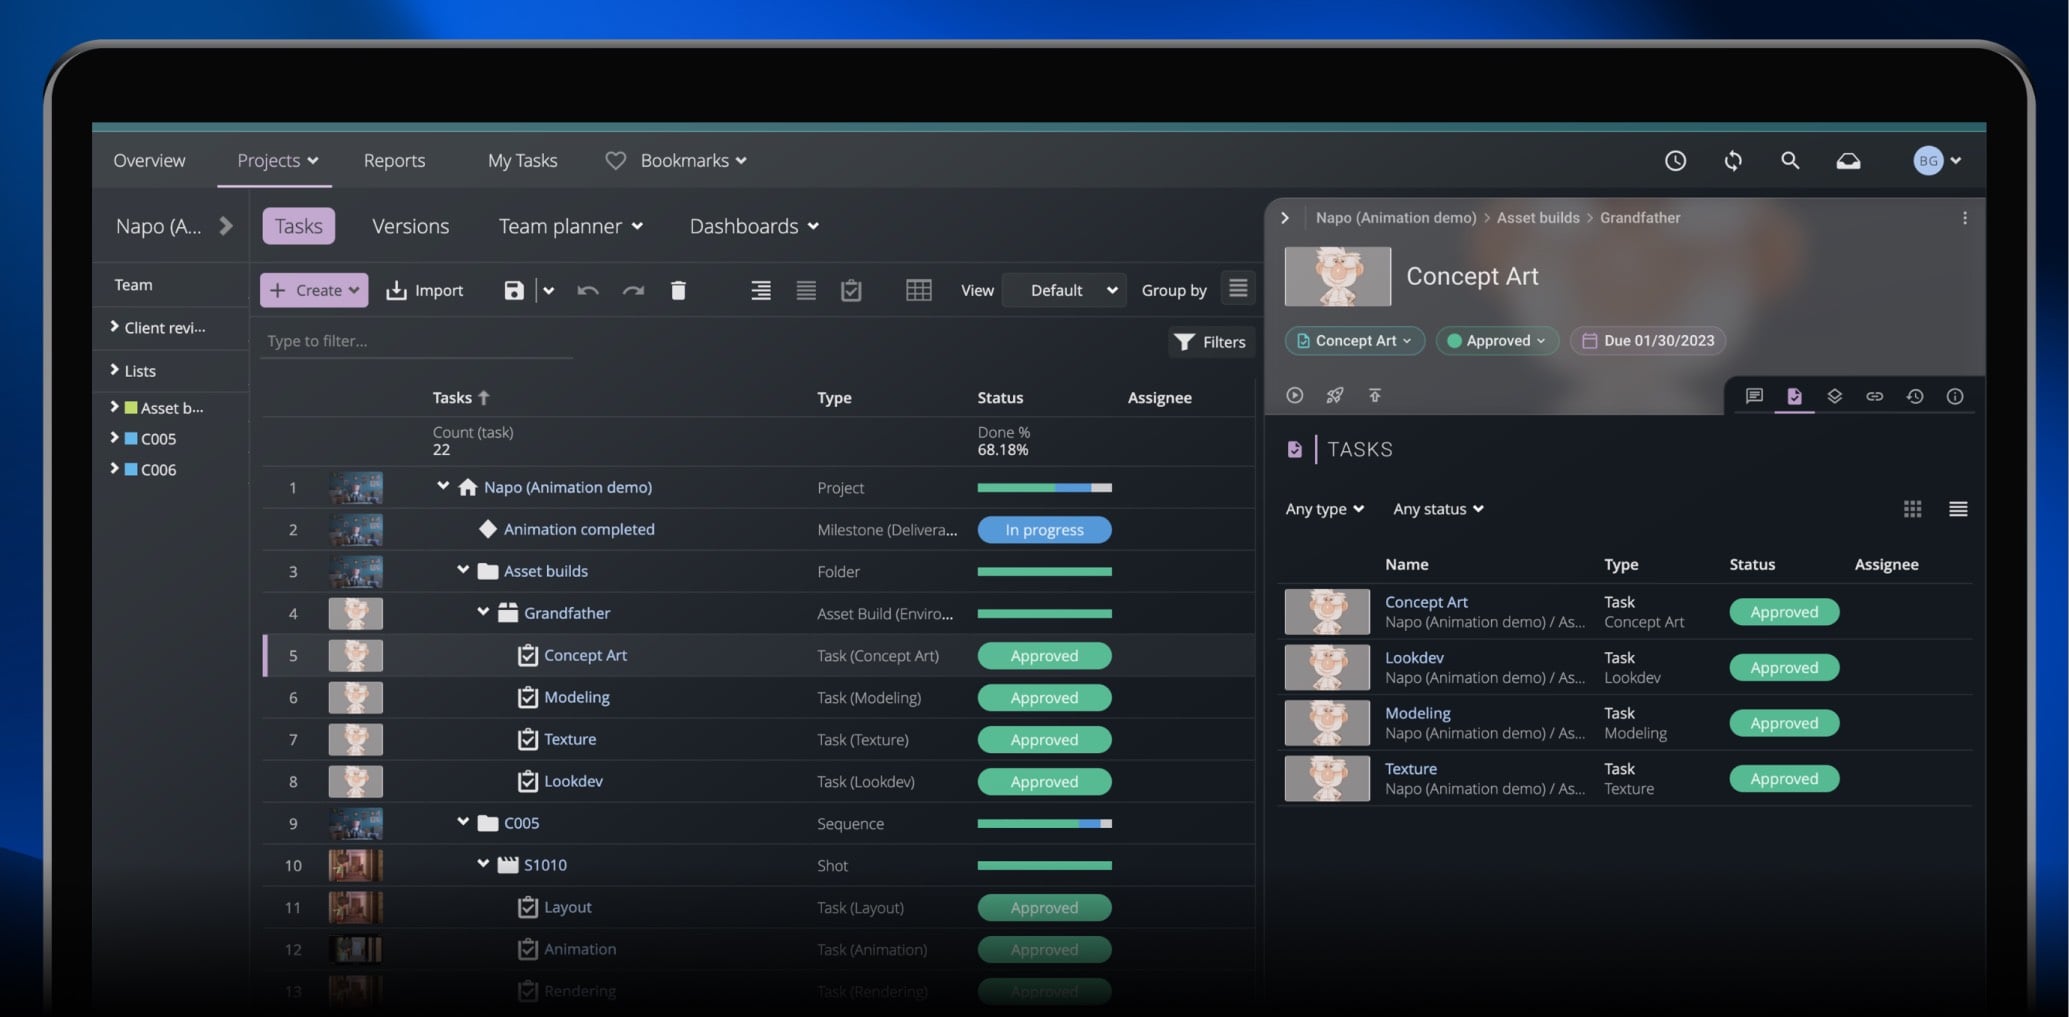The height and width of the screenshot is (1017, 2069).
Task: Delete selected task with the trash icon
Action: click(x=678, y=290)
